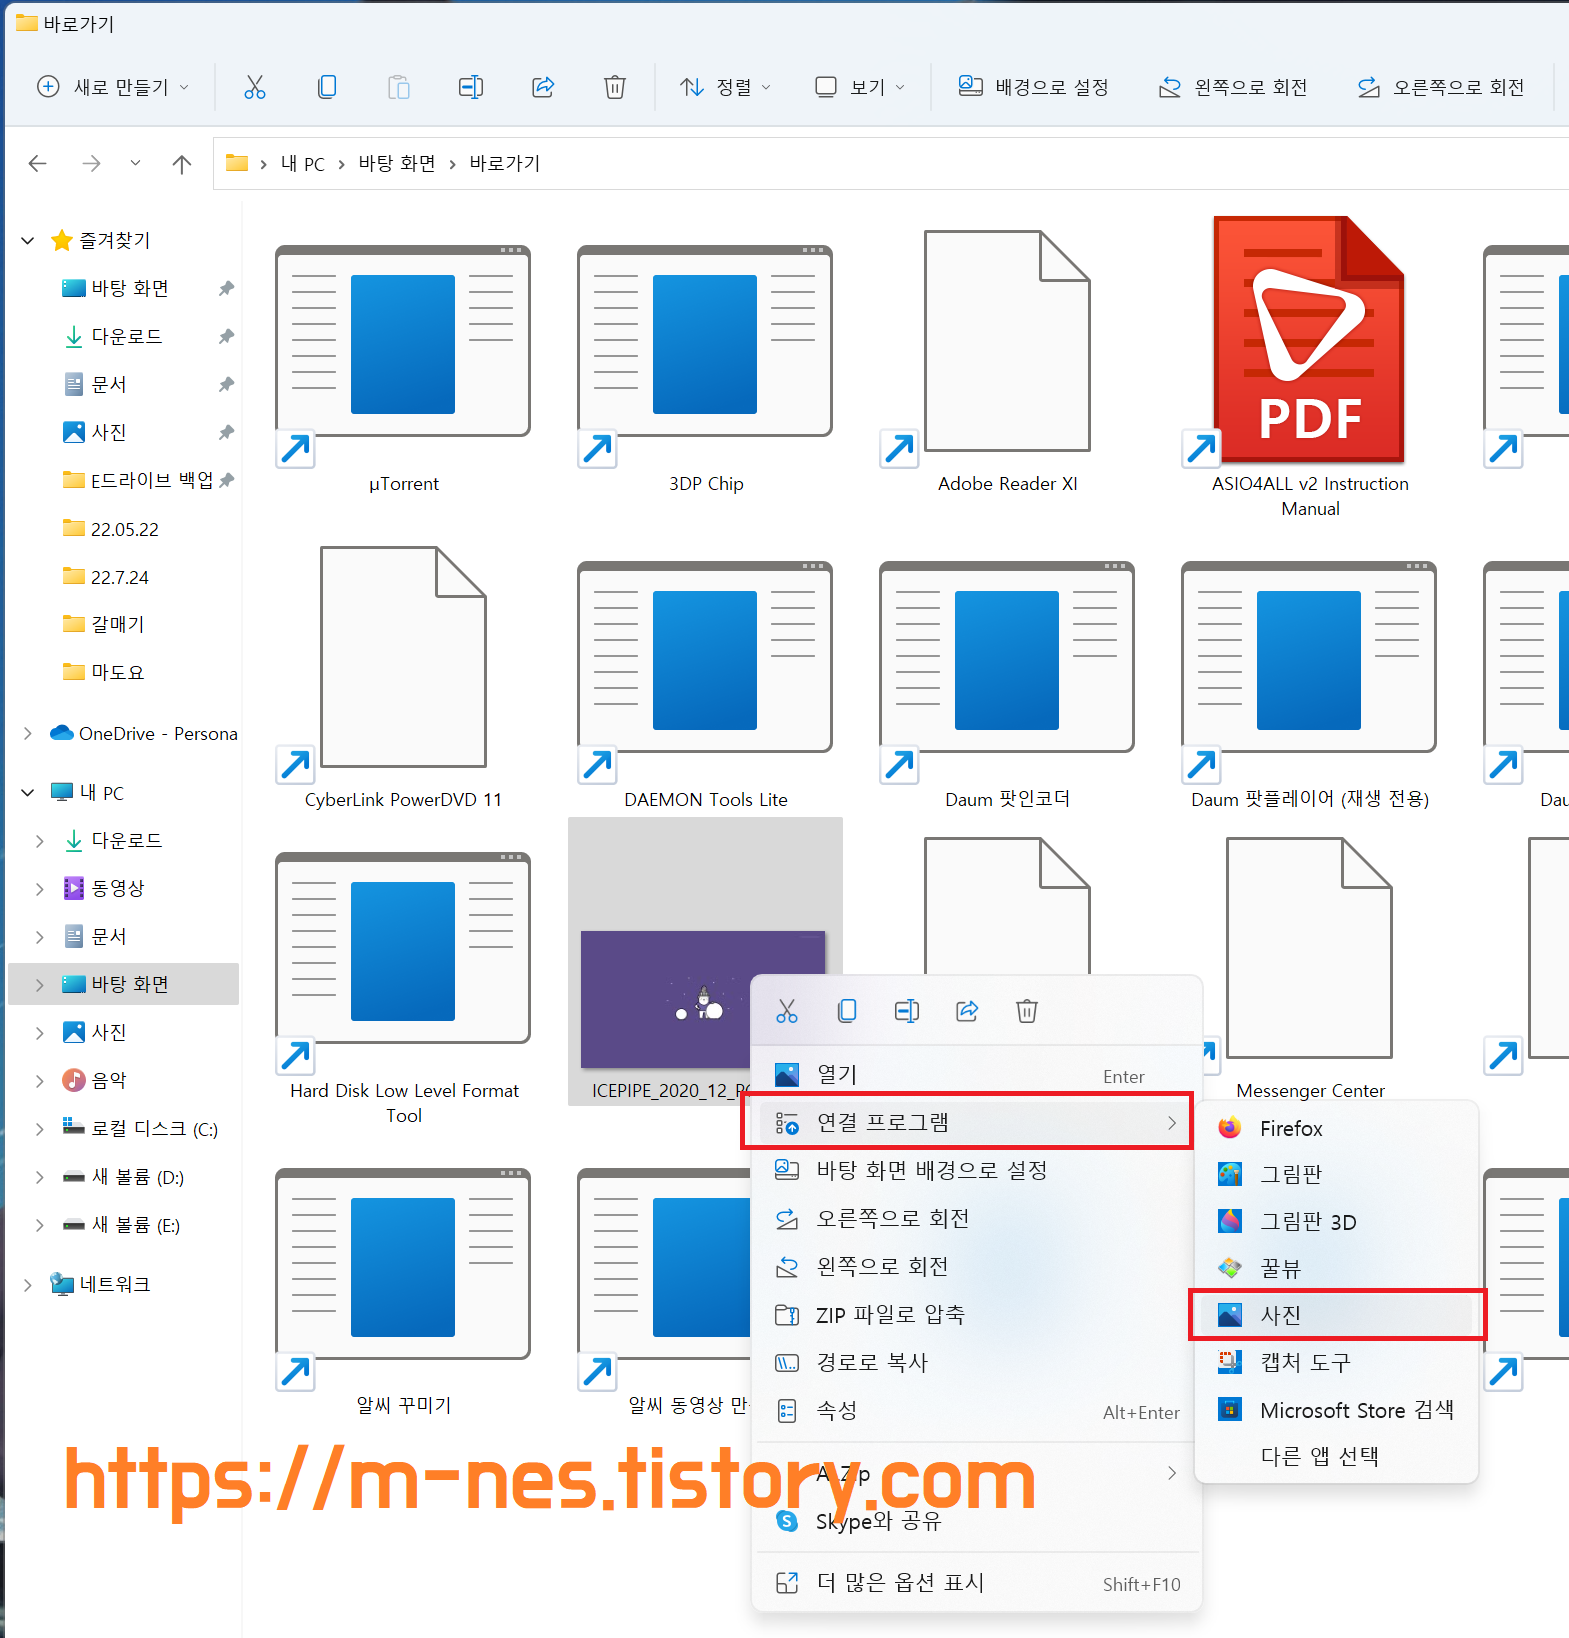Choose 열기 in context menu
Screen dimensions: 1569x1638
pyautogui.click(x=976, y=1075)
